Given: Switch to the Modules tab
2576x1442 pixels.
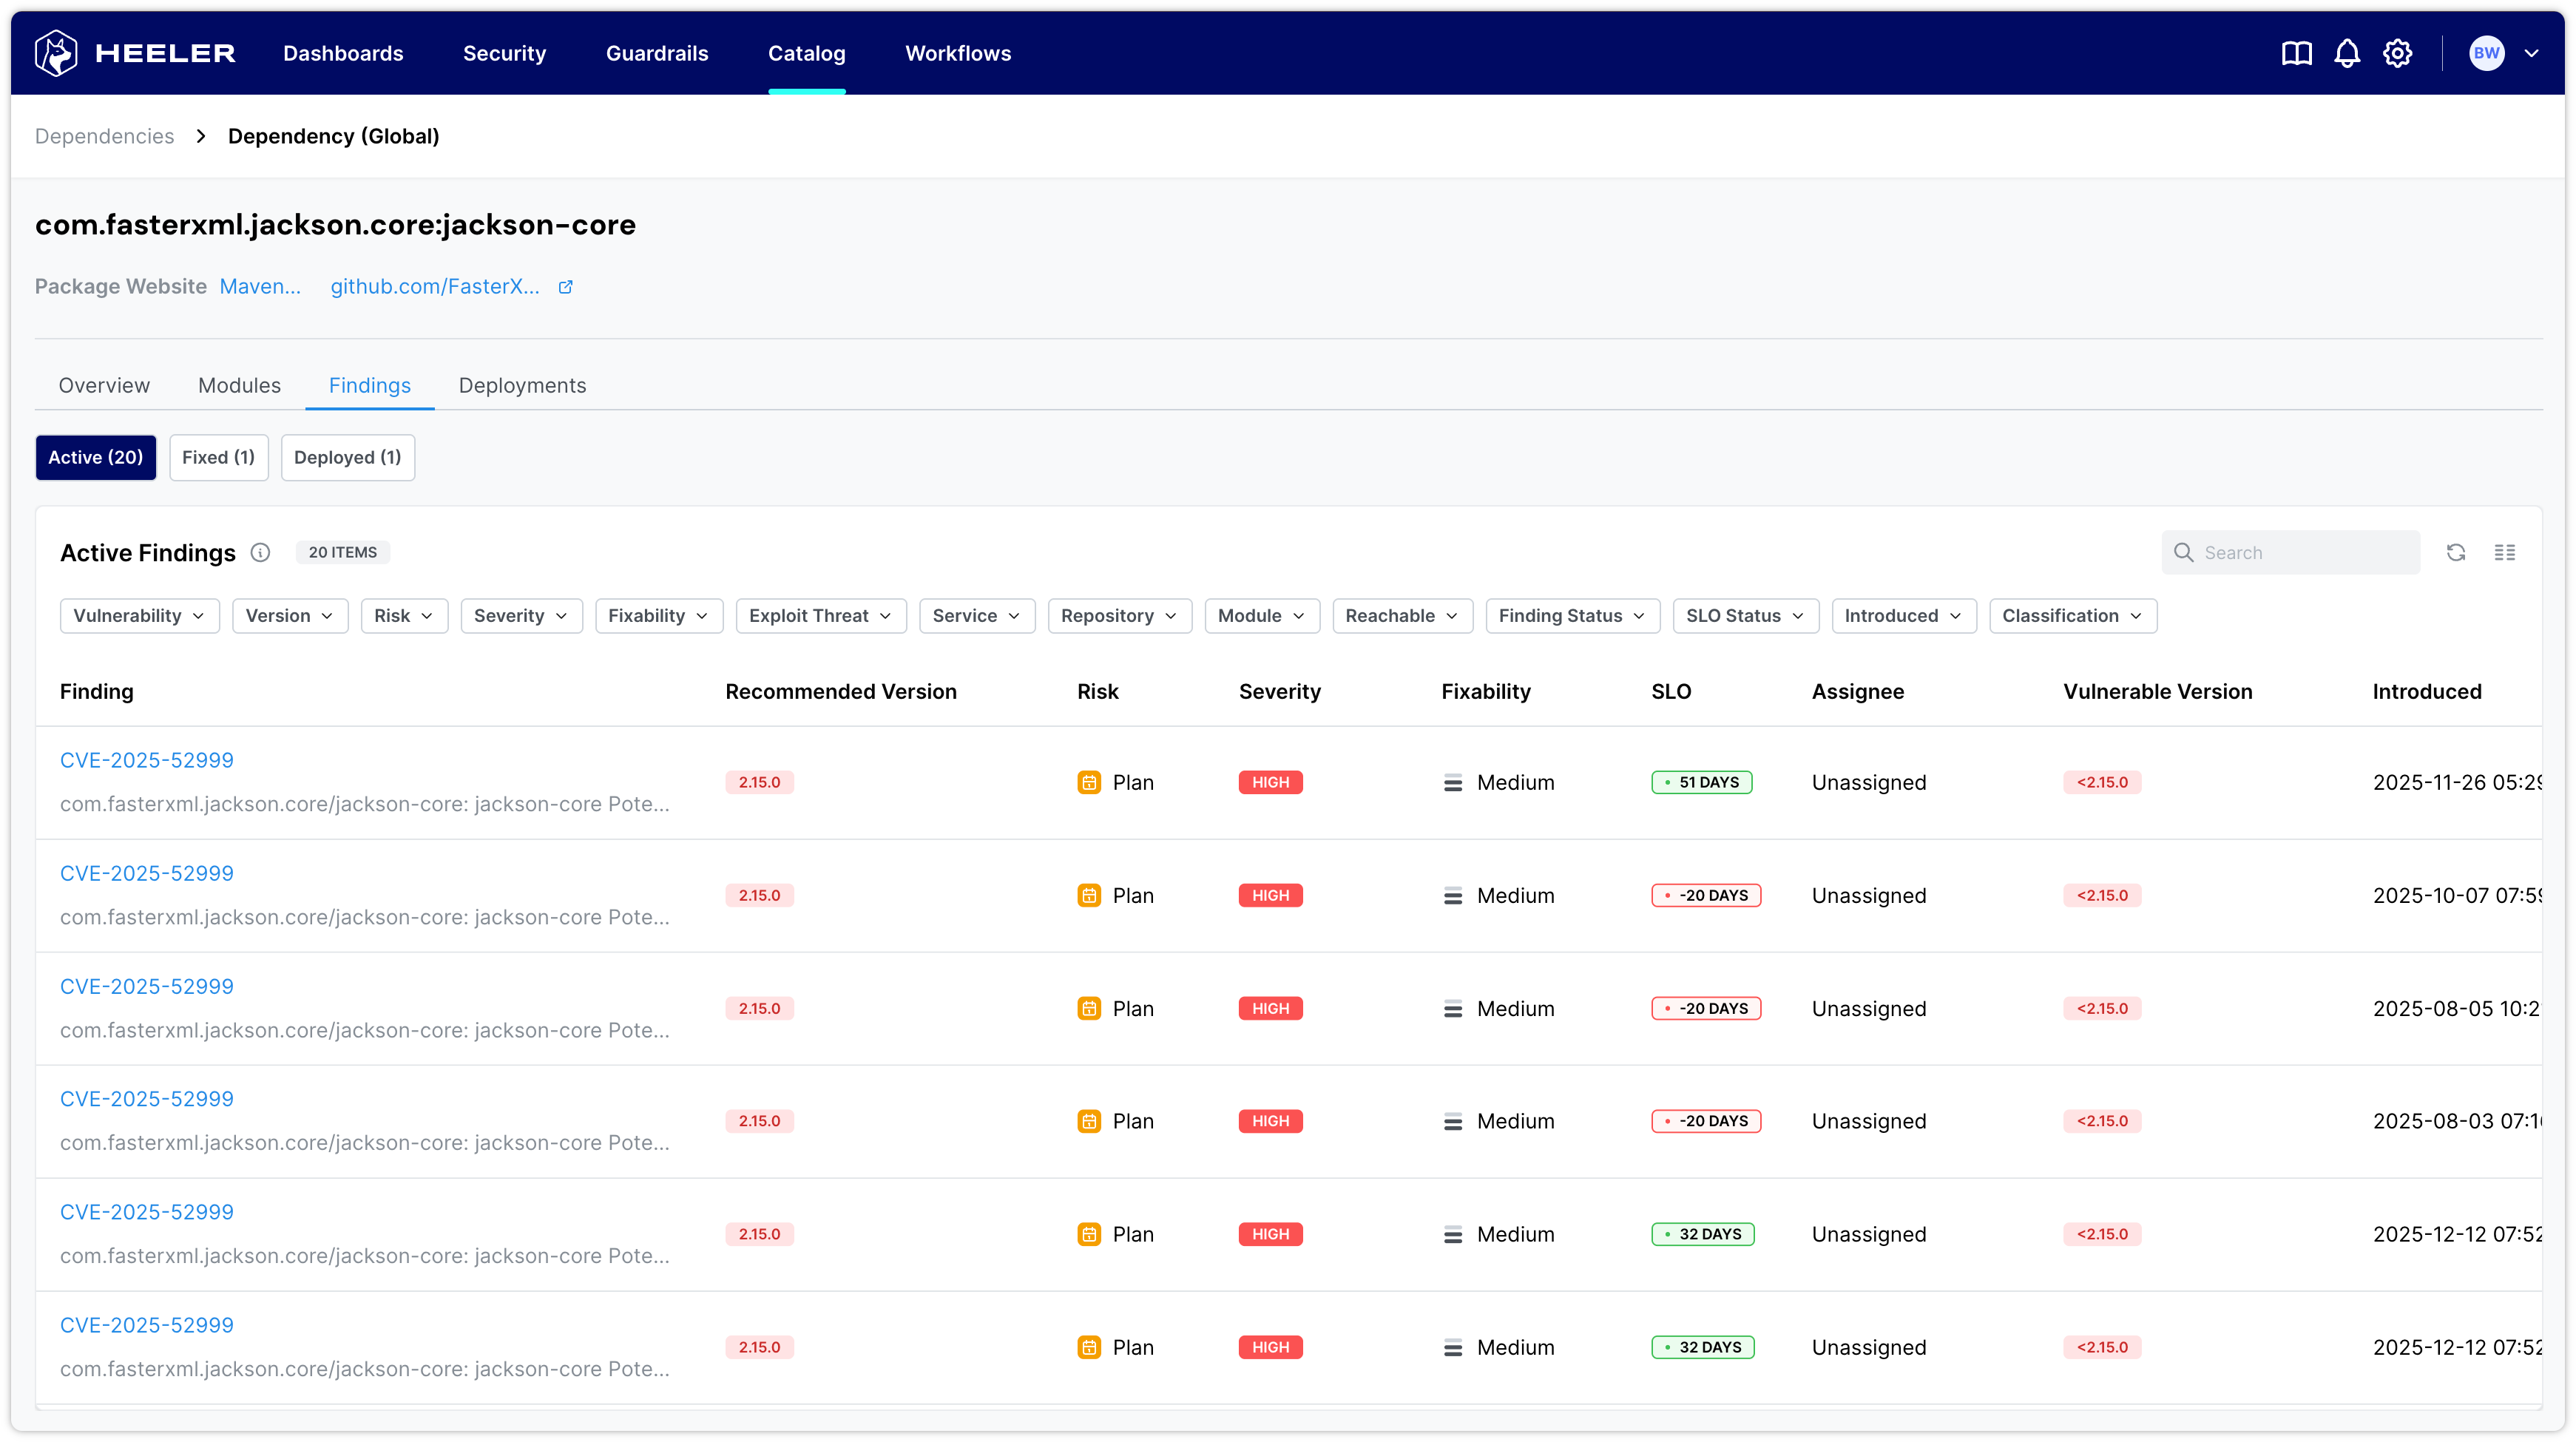Looking at the screenshot, I should [x=239, y=385].
